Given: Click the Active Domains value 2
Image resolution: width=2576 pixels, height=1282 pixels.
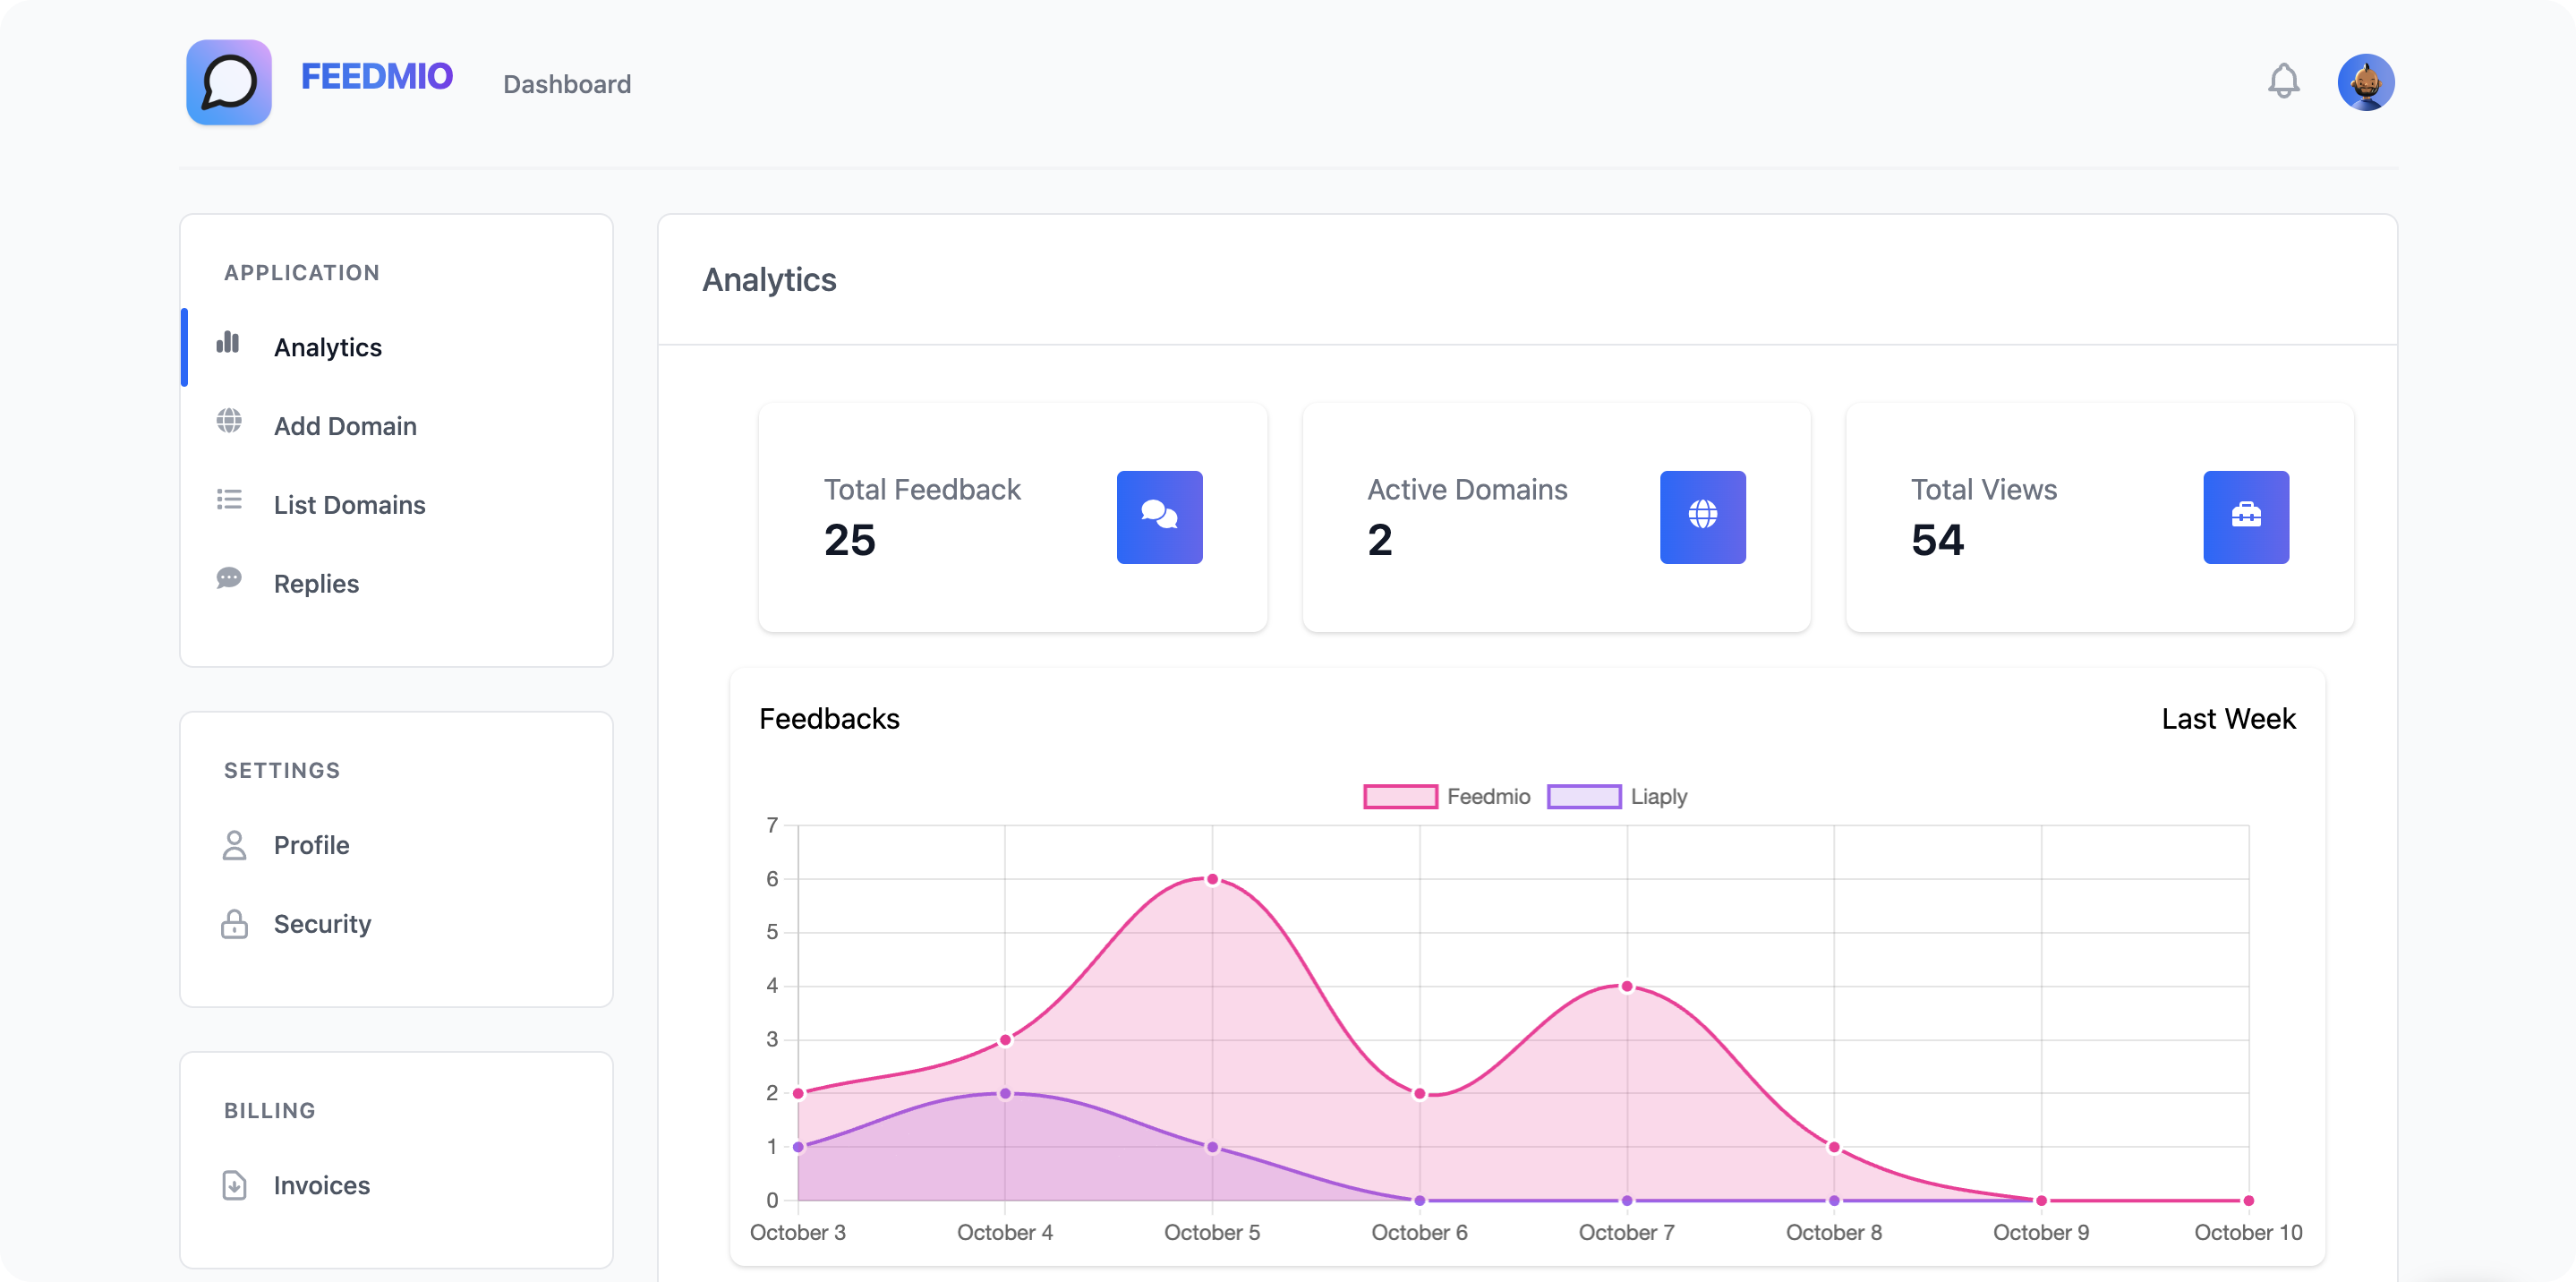Looking at the screenshot, I should pyautogui.click(x=1379, y=540).
